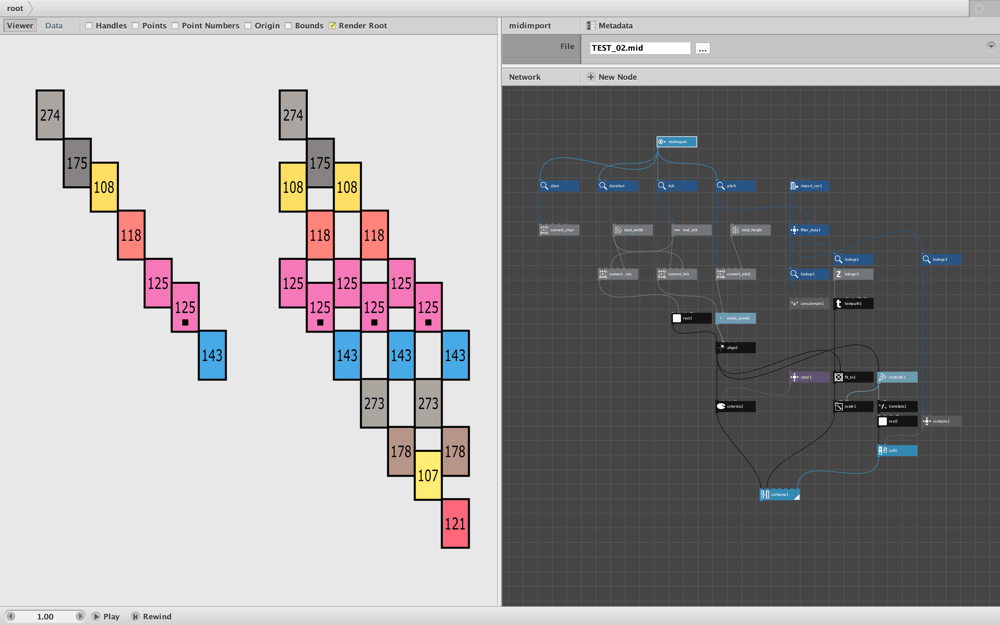
Task: Select the cull1 node
Action: click(x=897, y=450)
